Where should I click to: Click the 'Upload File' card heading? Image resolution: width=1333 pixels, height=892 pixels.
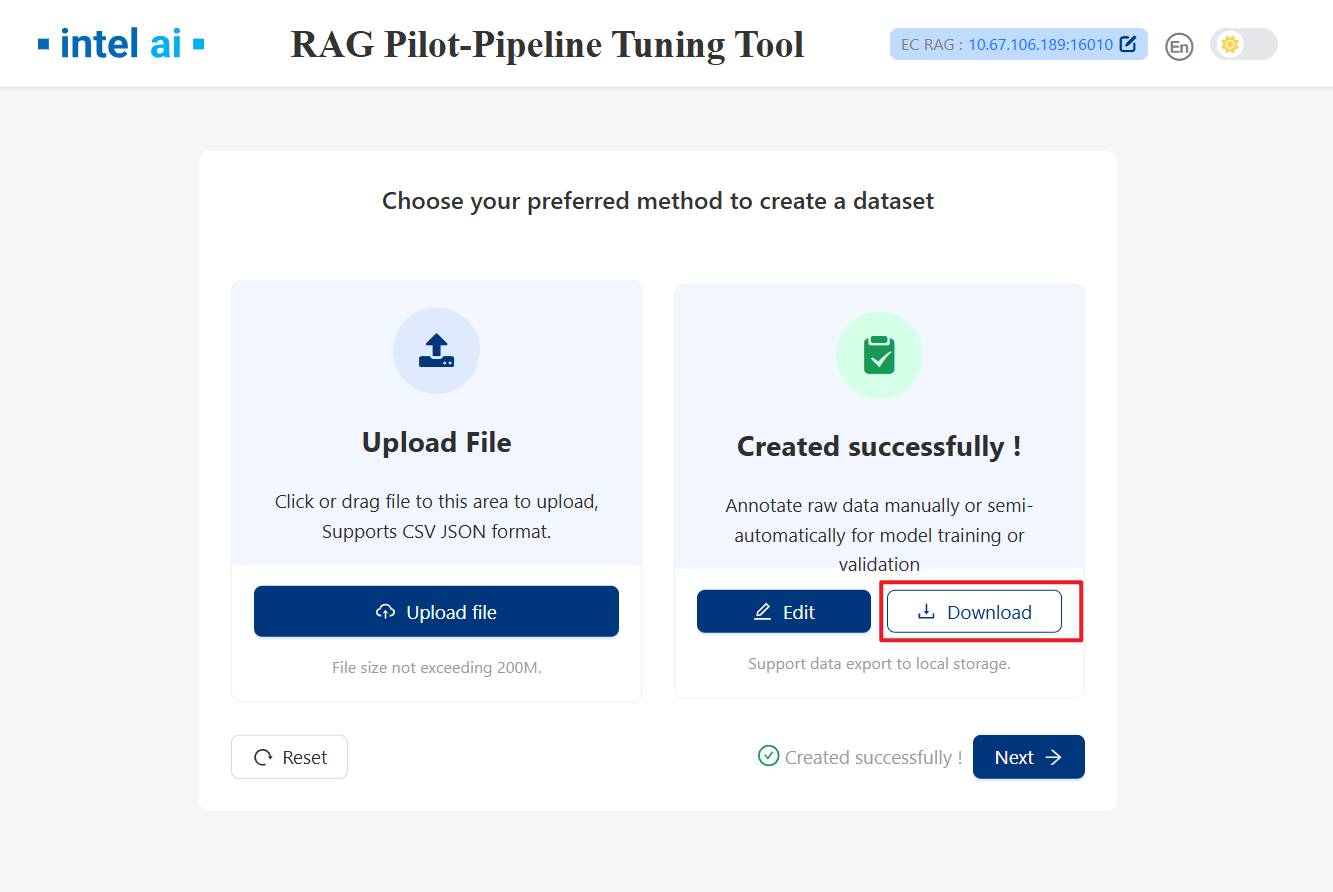[436, 443]
